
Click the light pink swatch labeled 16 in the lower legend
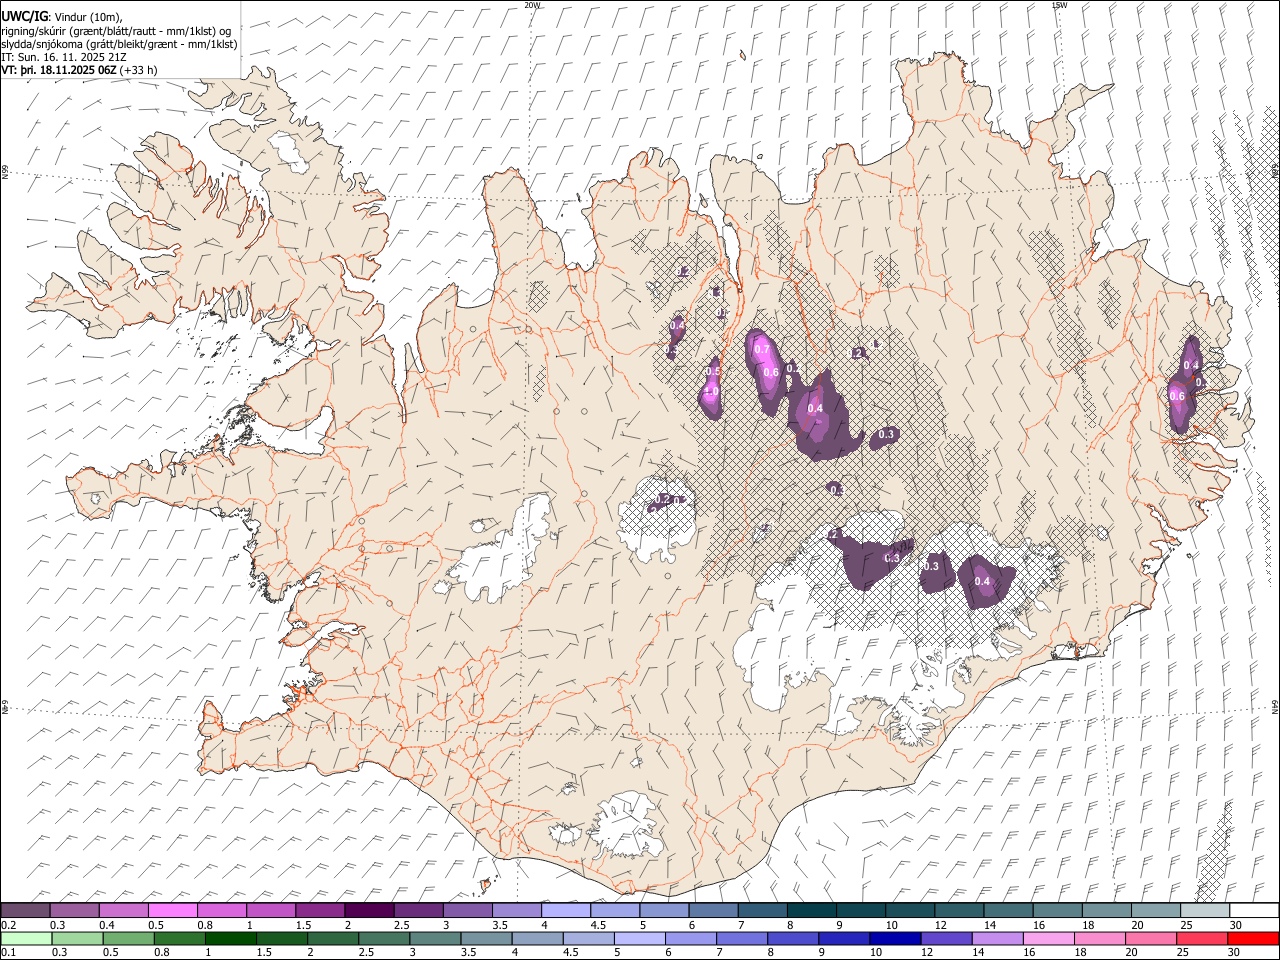click(1049, 938)
